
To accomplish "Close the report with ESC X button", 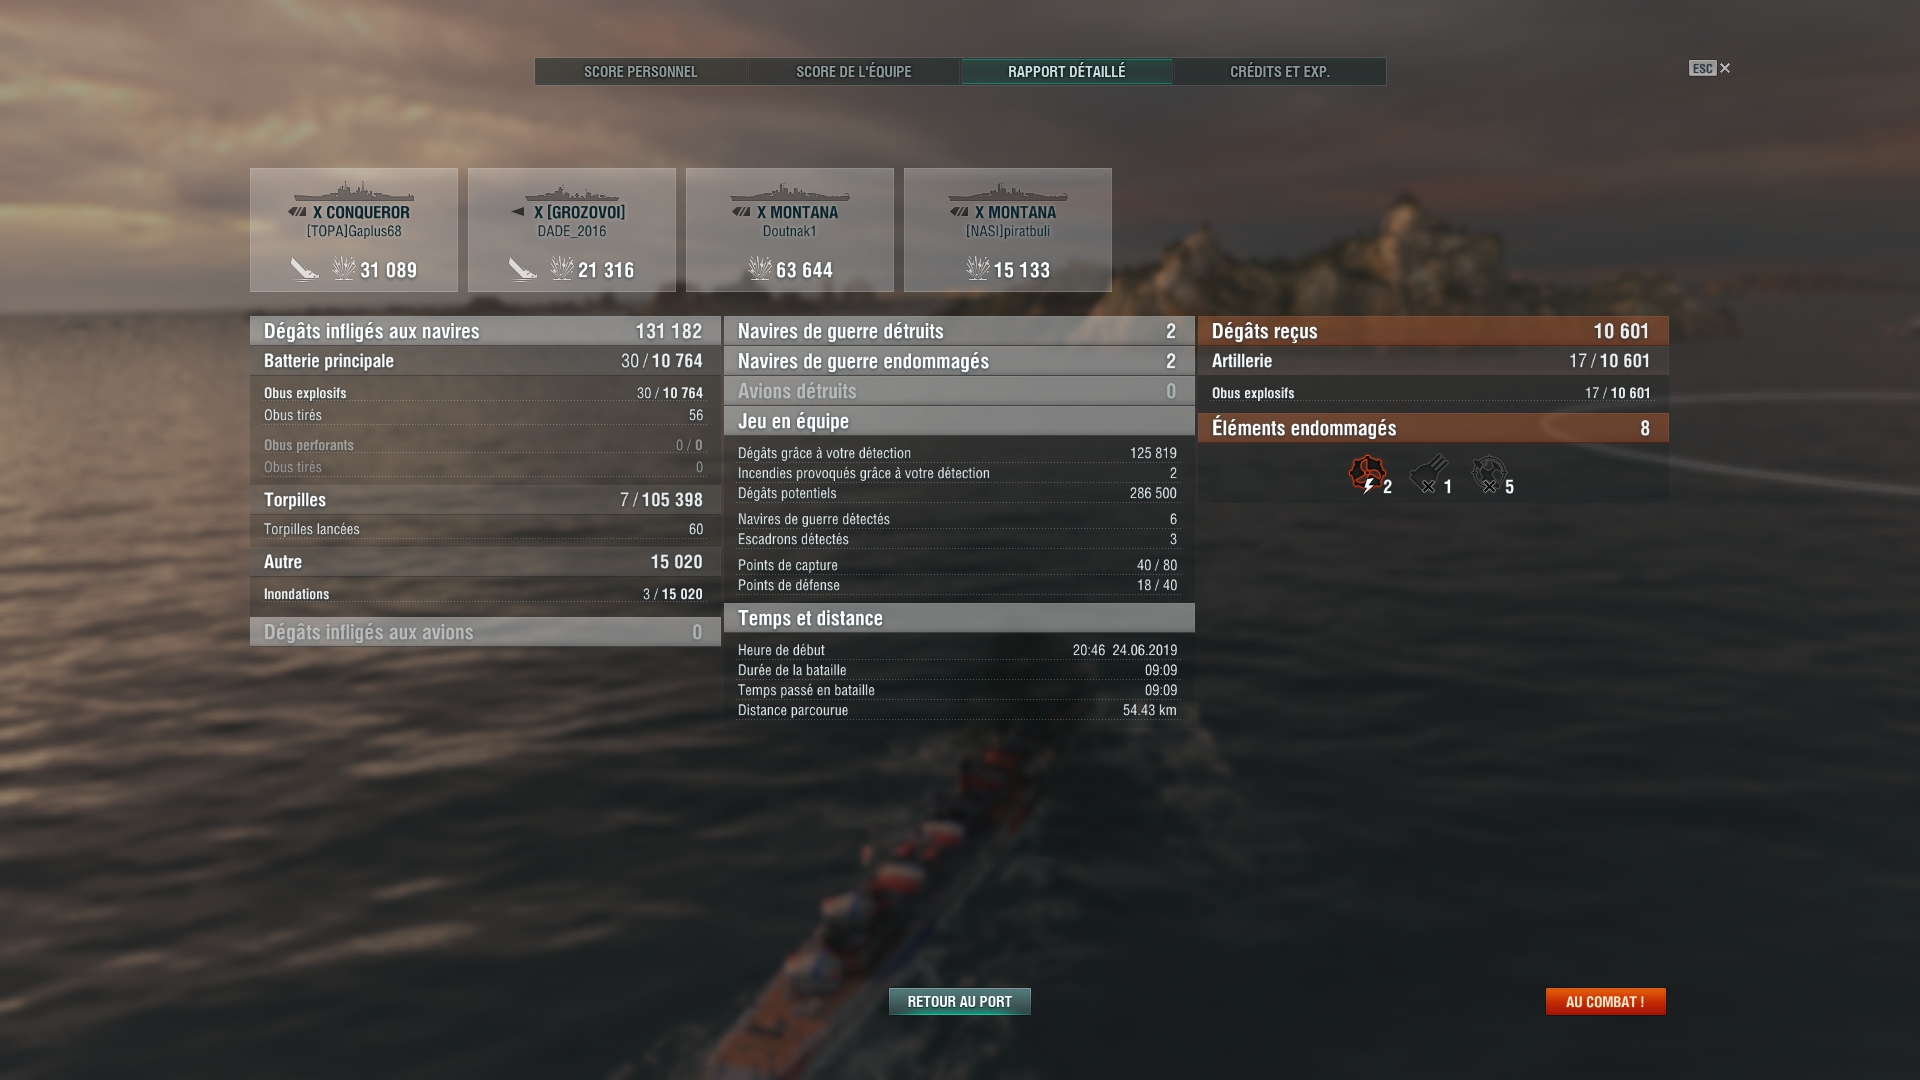I will [x=1710, y=68].
